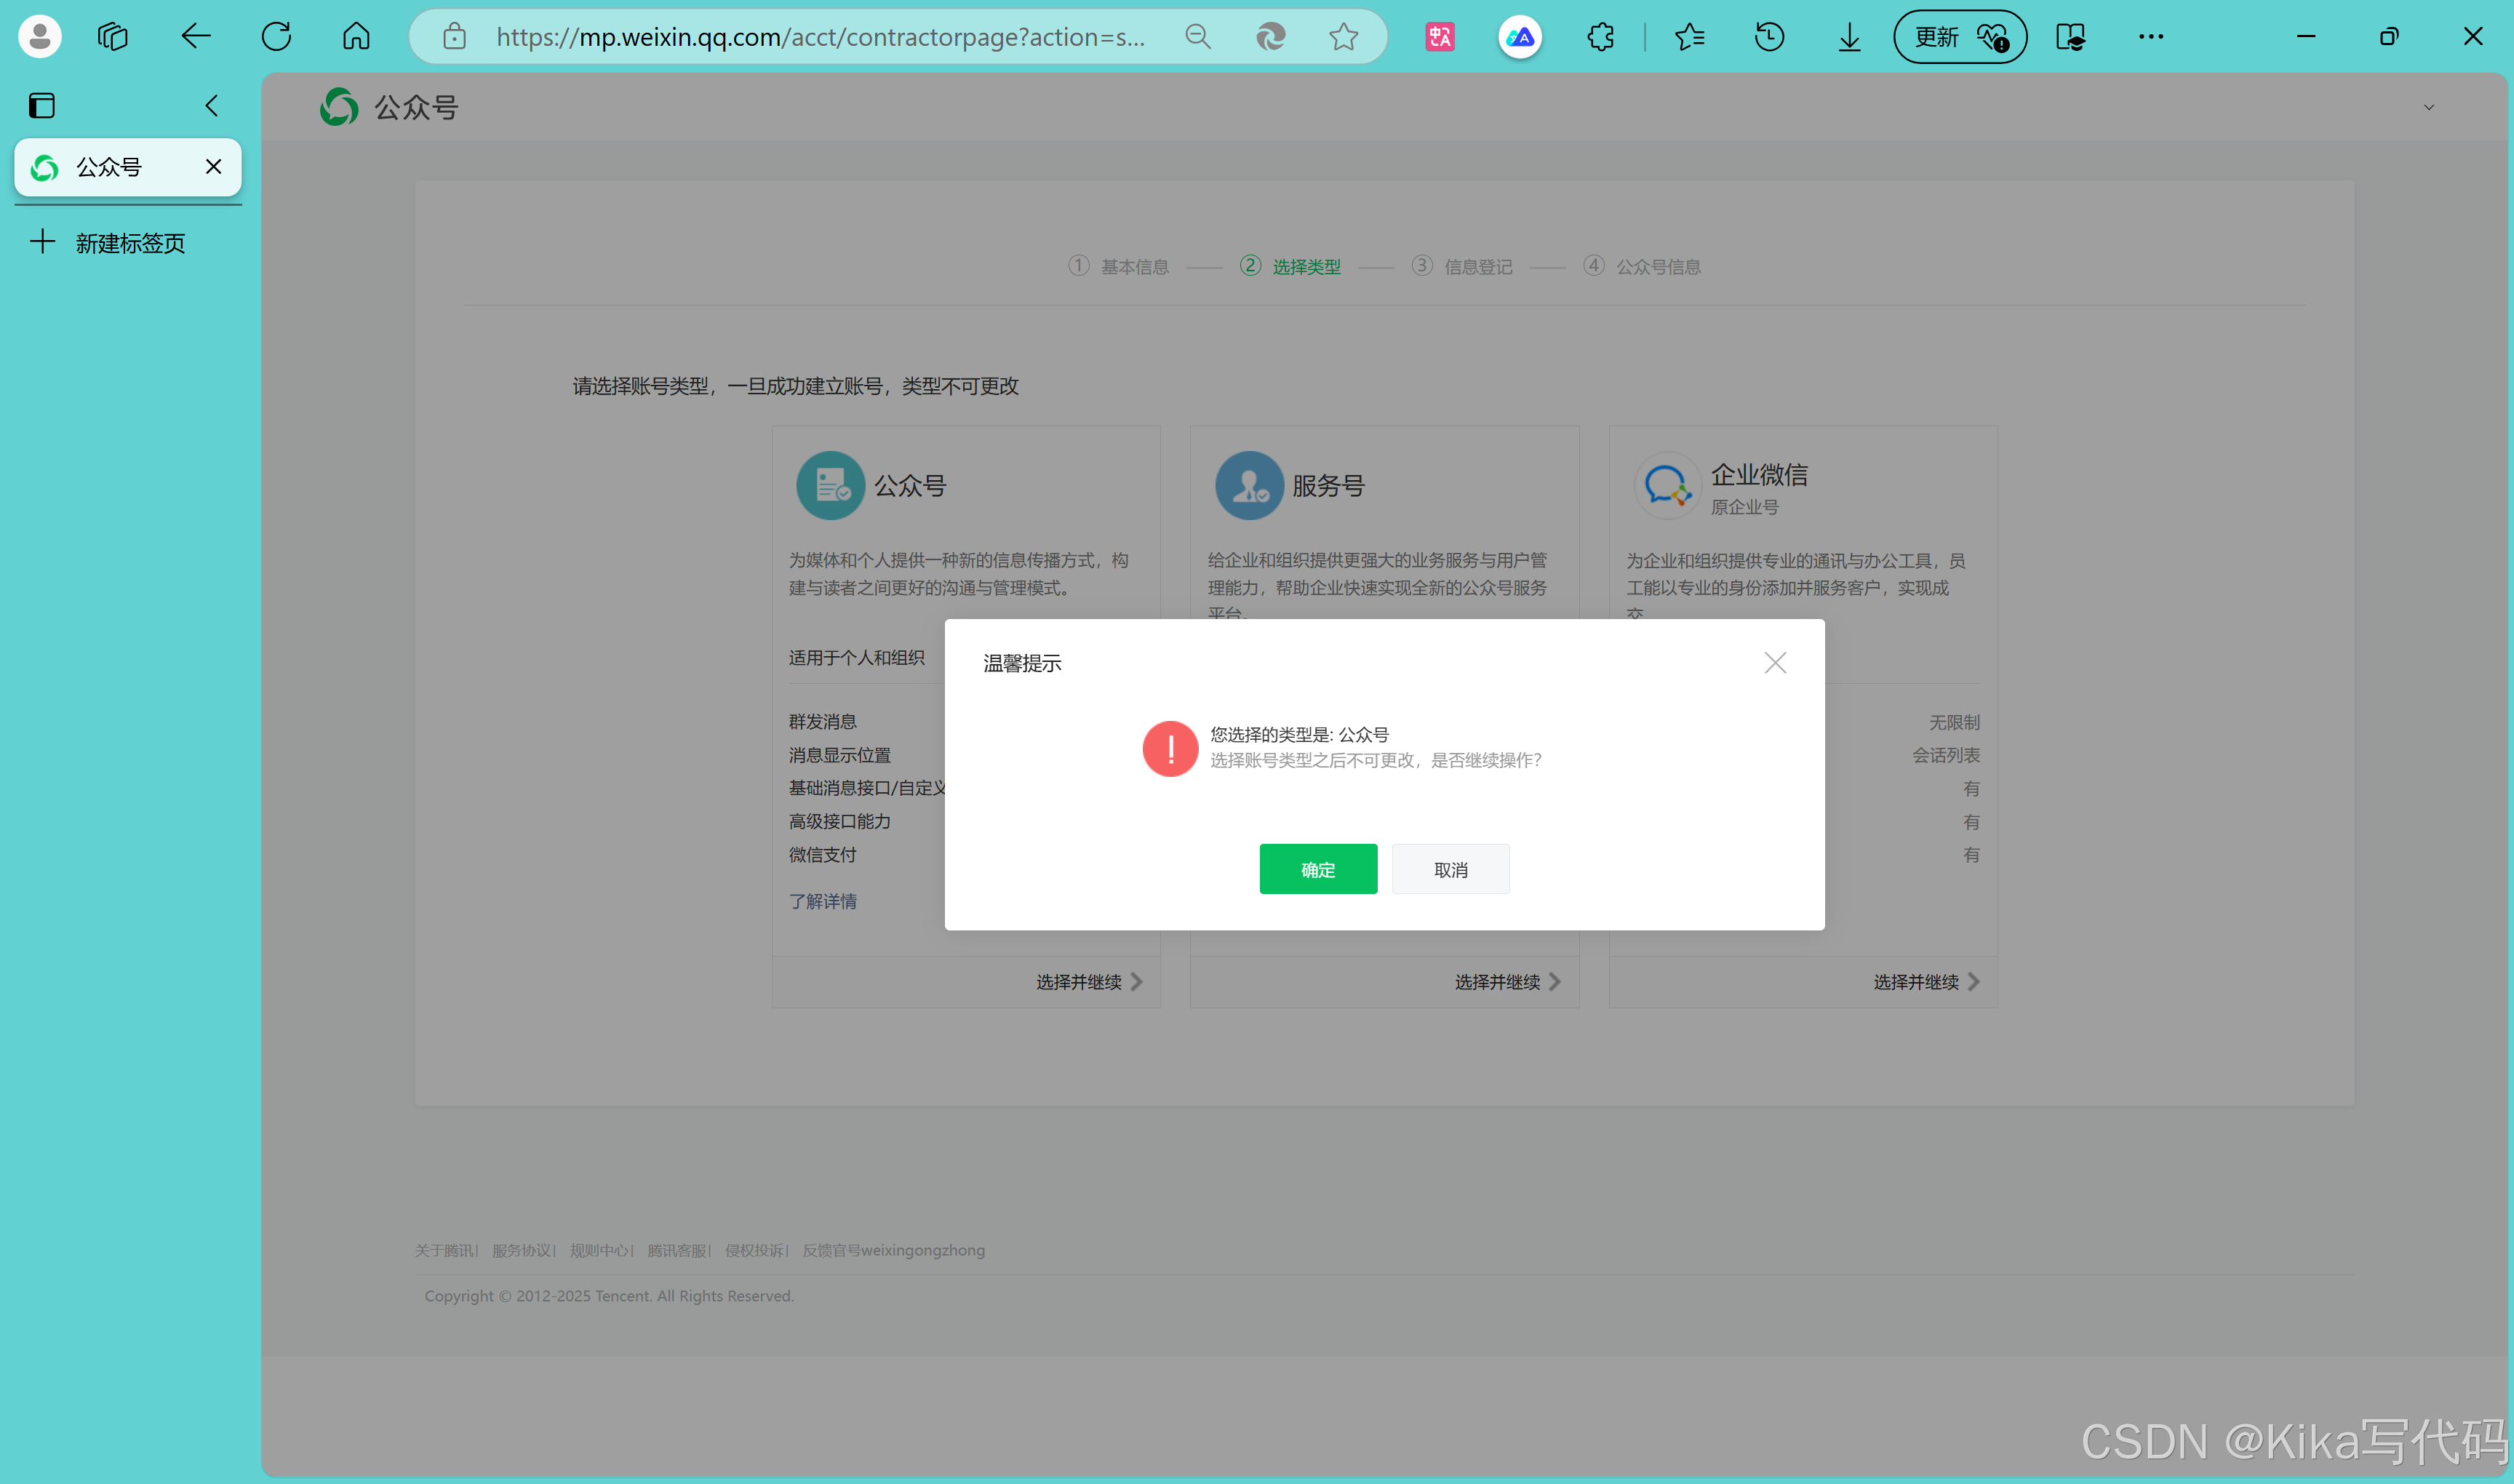
Task: Close the 温馨提示 dialog with X
Action: pyautogui.click(x=1774, y=663)
